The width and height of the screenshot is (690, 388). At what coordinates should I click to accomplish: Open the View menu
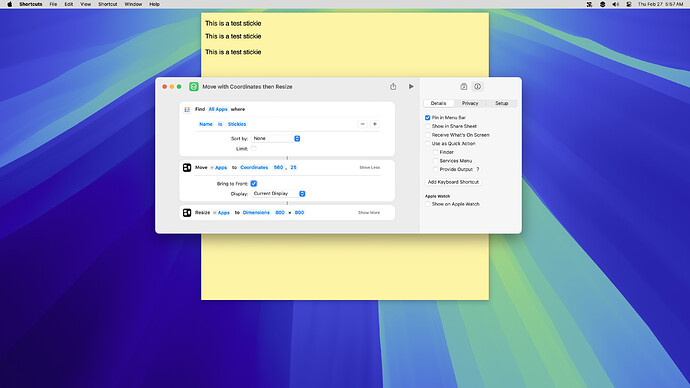coord(85,4)
